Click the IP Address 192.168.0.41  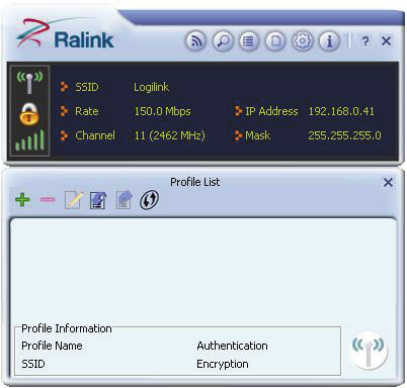(x=341, y=111)
